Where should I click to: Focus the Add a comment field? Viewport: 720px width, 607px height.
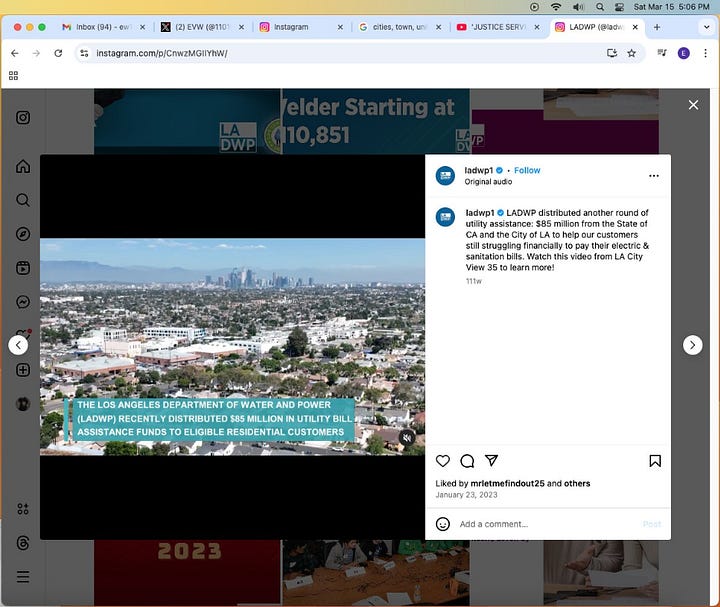coord(546,524)
